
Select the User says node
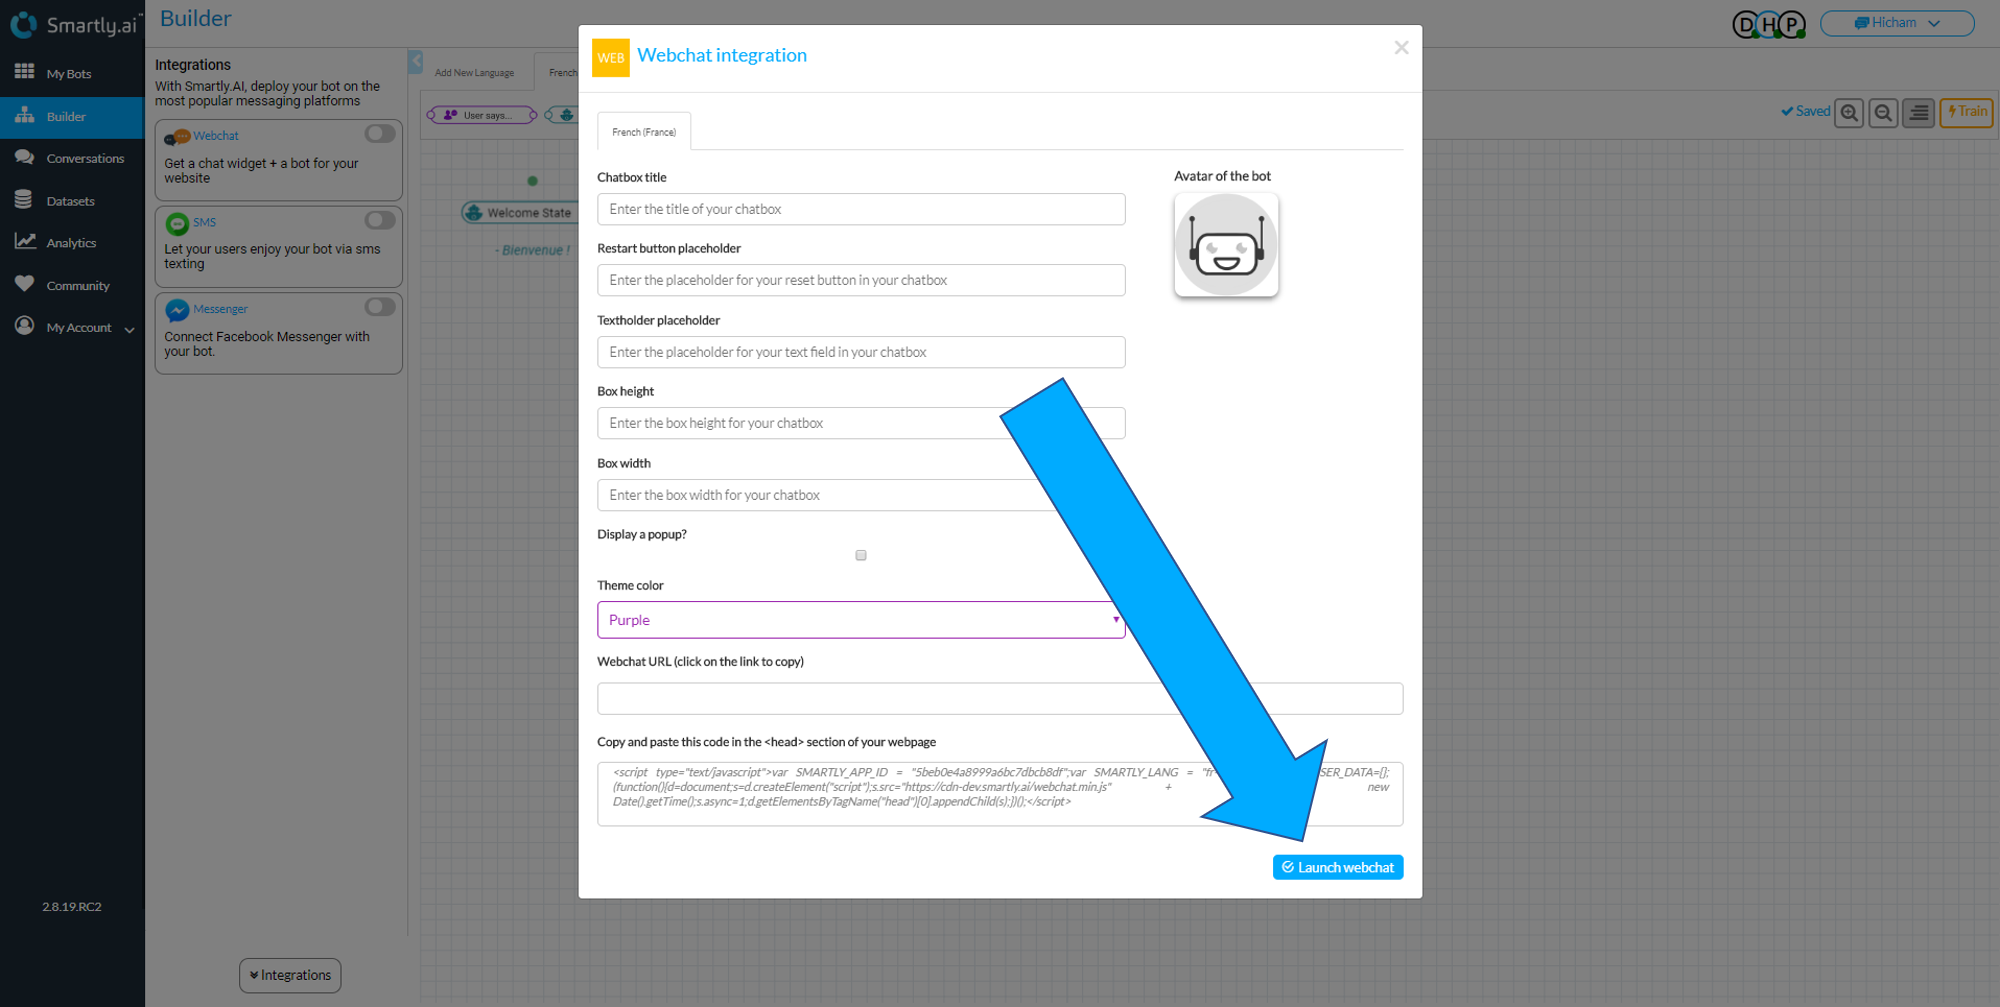tap(483, 115)
